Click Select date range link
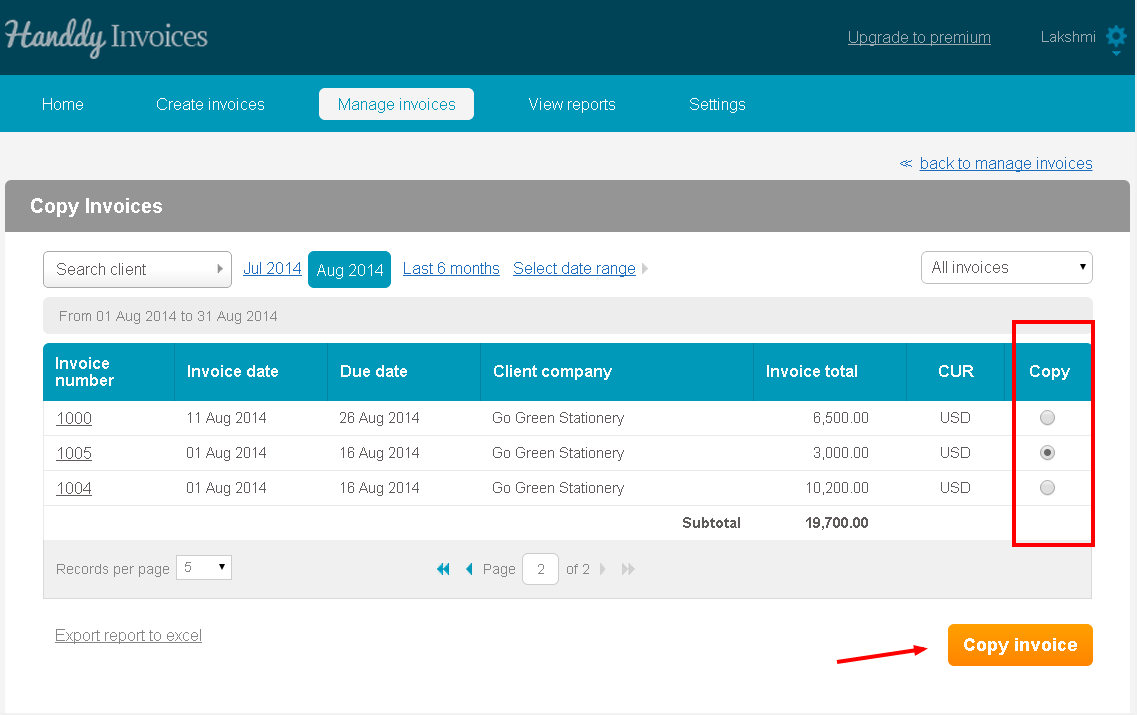The width and height of the screenshot is (1137, 715). [x=574, y=268]
